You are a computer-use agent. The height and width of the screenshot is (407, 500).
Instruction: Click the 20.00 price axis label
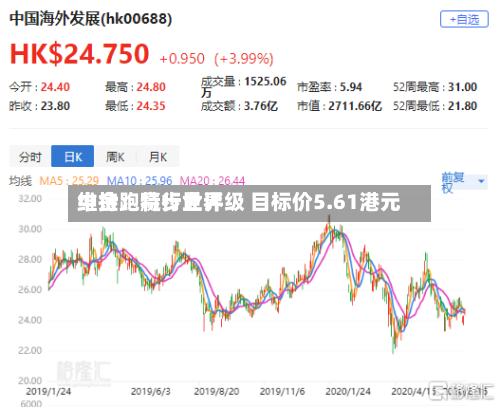30,380
